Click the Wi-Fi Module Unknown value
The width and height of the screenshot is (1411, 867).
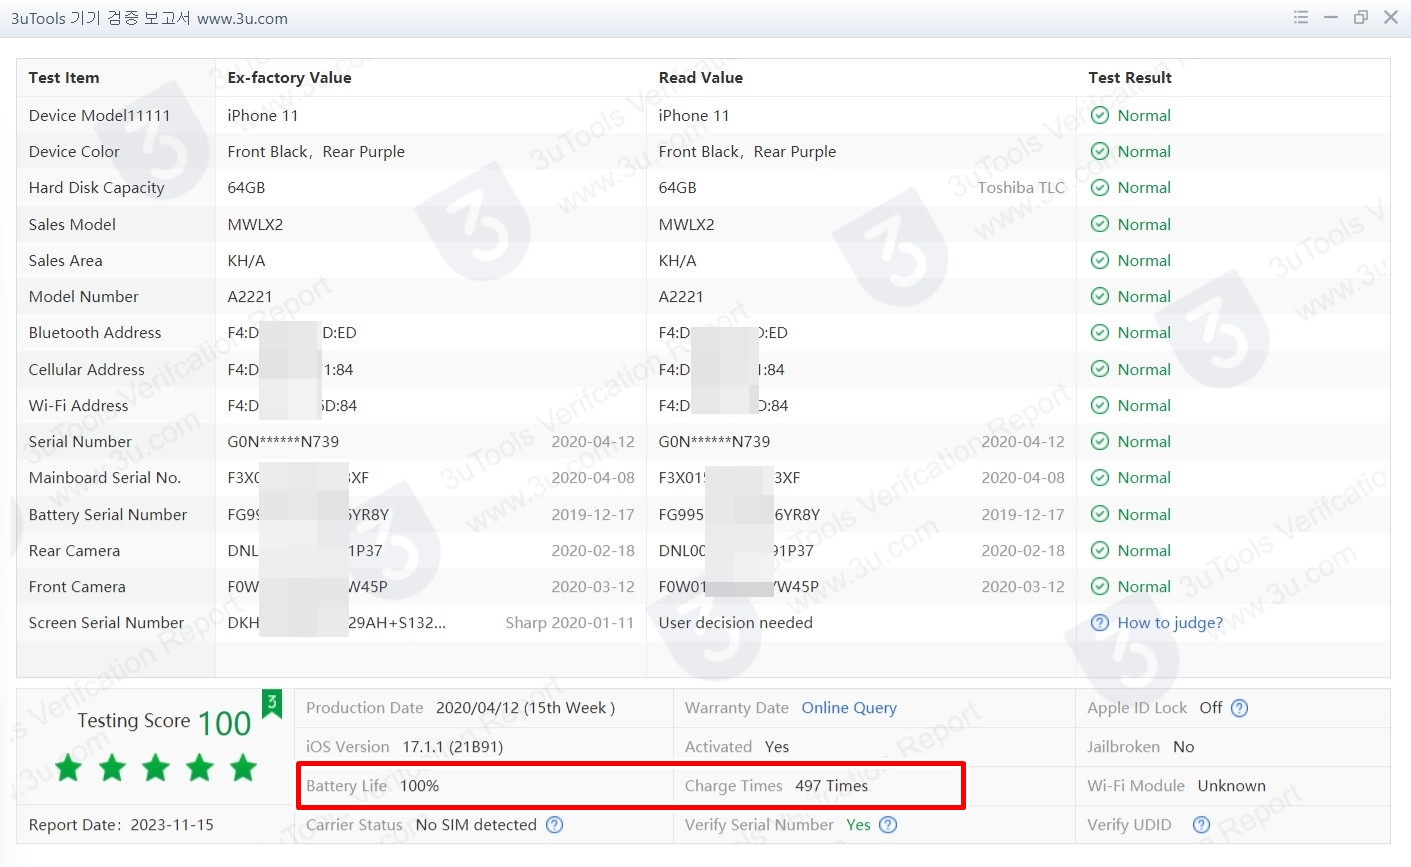(1232, 786)
